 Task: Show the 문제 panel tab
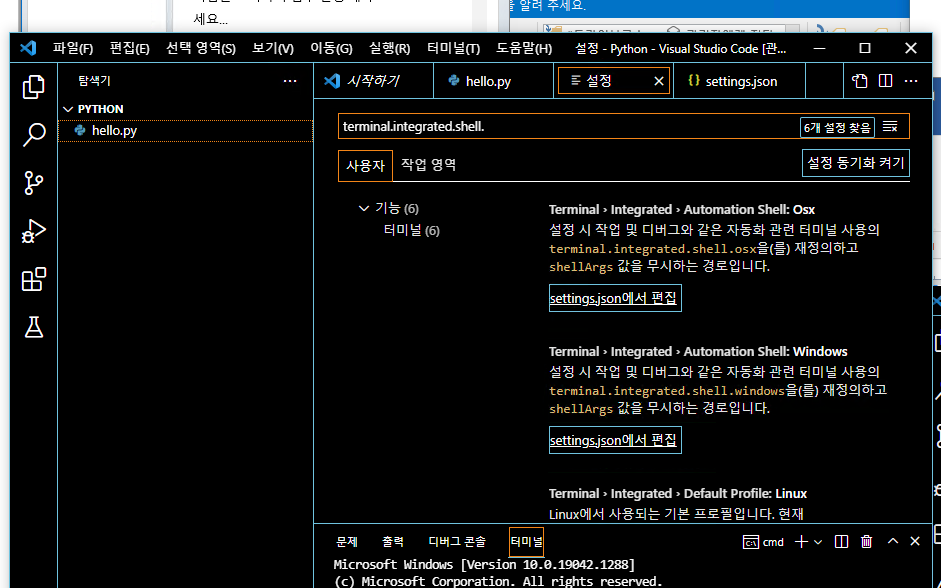pos(347,542)
